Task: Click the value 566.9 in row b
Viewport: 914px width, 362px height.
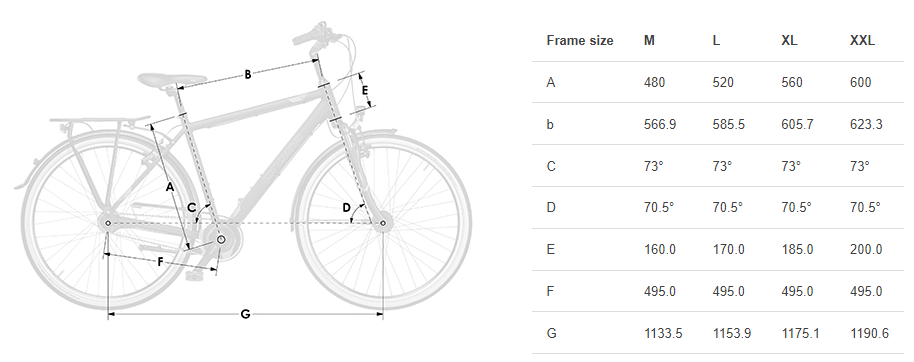Action: [x=660, y=124]
